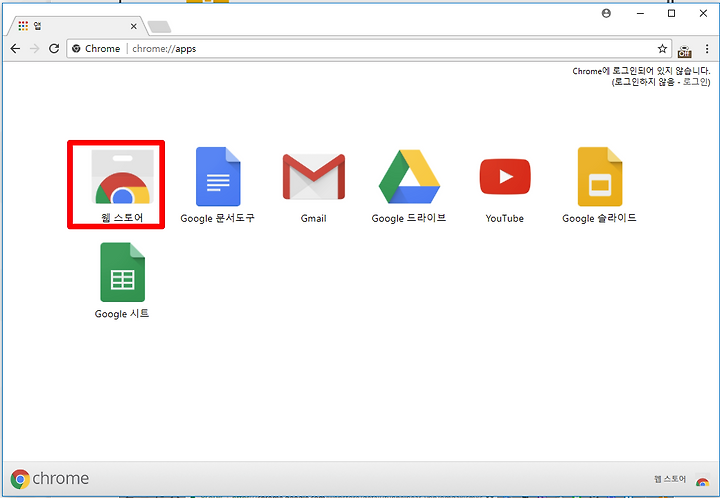
Task: Select the 앱 tab
Action: point(76,26)
